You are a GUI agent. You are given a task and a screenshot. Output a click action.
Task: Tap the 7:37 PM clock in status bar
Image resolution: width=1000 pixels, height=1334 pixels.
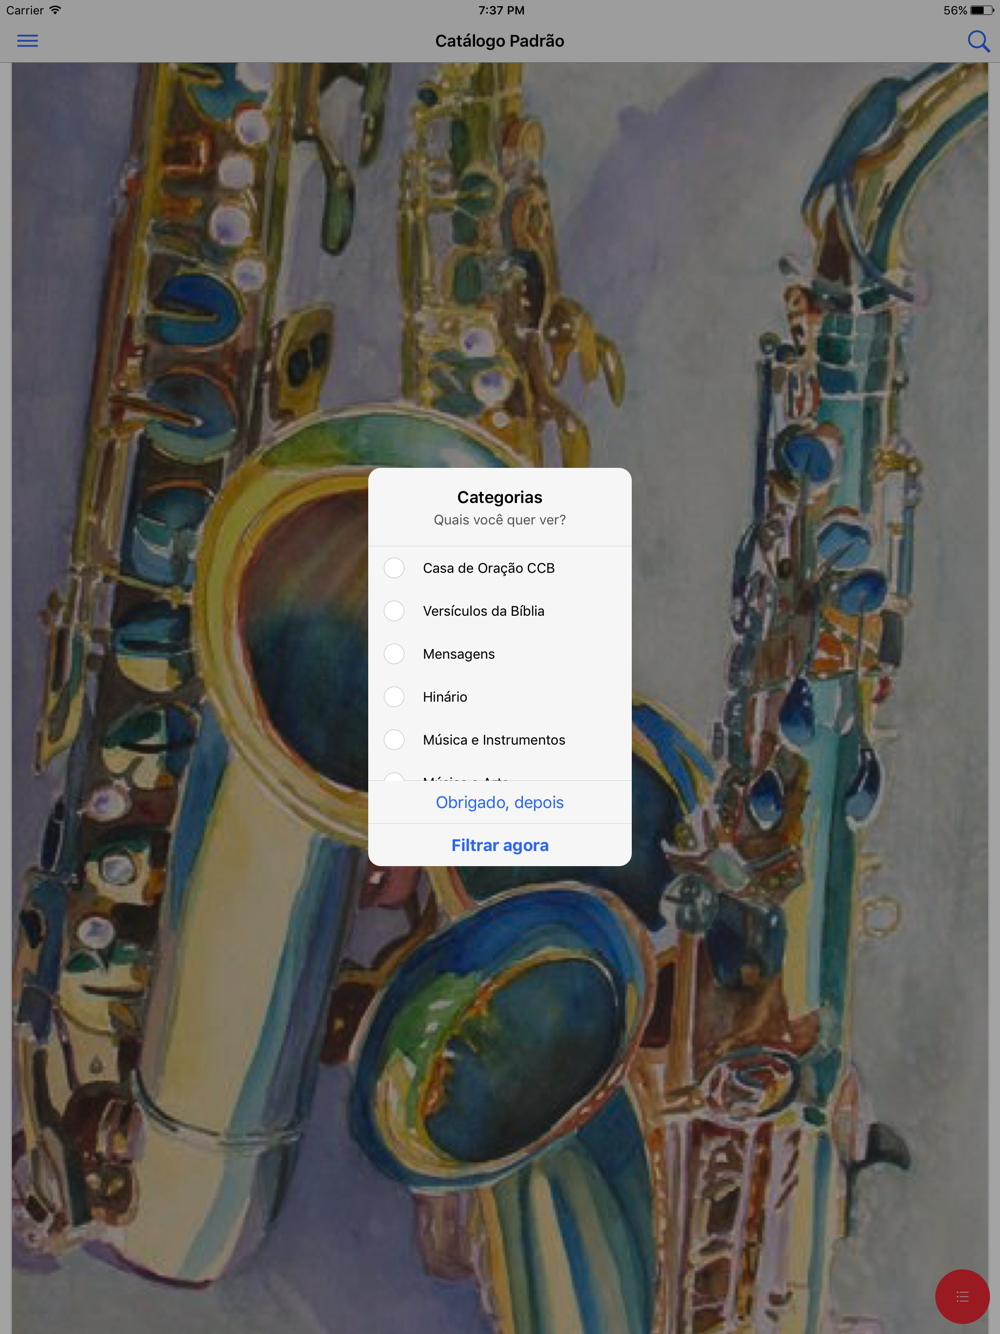pyautogui.click(x=501, y=10)
